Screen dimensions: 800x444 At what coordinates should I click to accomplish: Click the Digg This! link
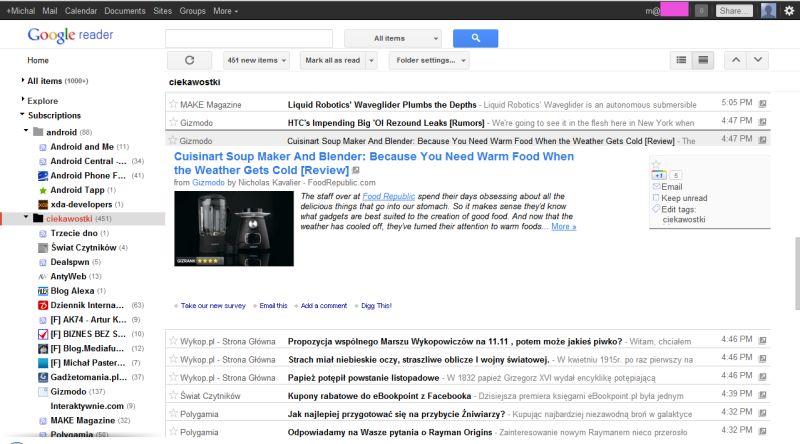[376, 306]
